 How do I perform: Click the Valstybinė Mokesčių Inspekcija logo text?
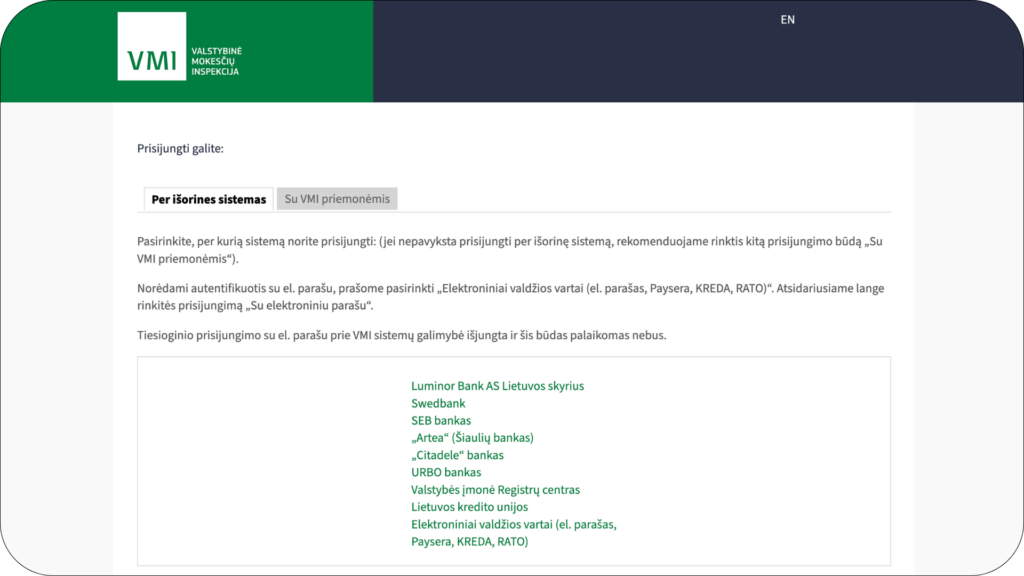click(x=214, y=61)
